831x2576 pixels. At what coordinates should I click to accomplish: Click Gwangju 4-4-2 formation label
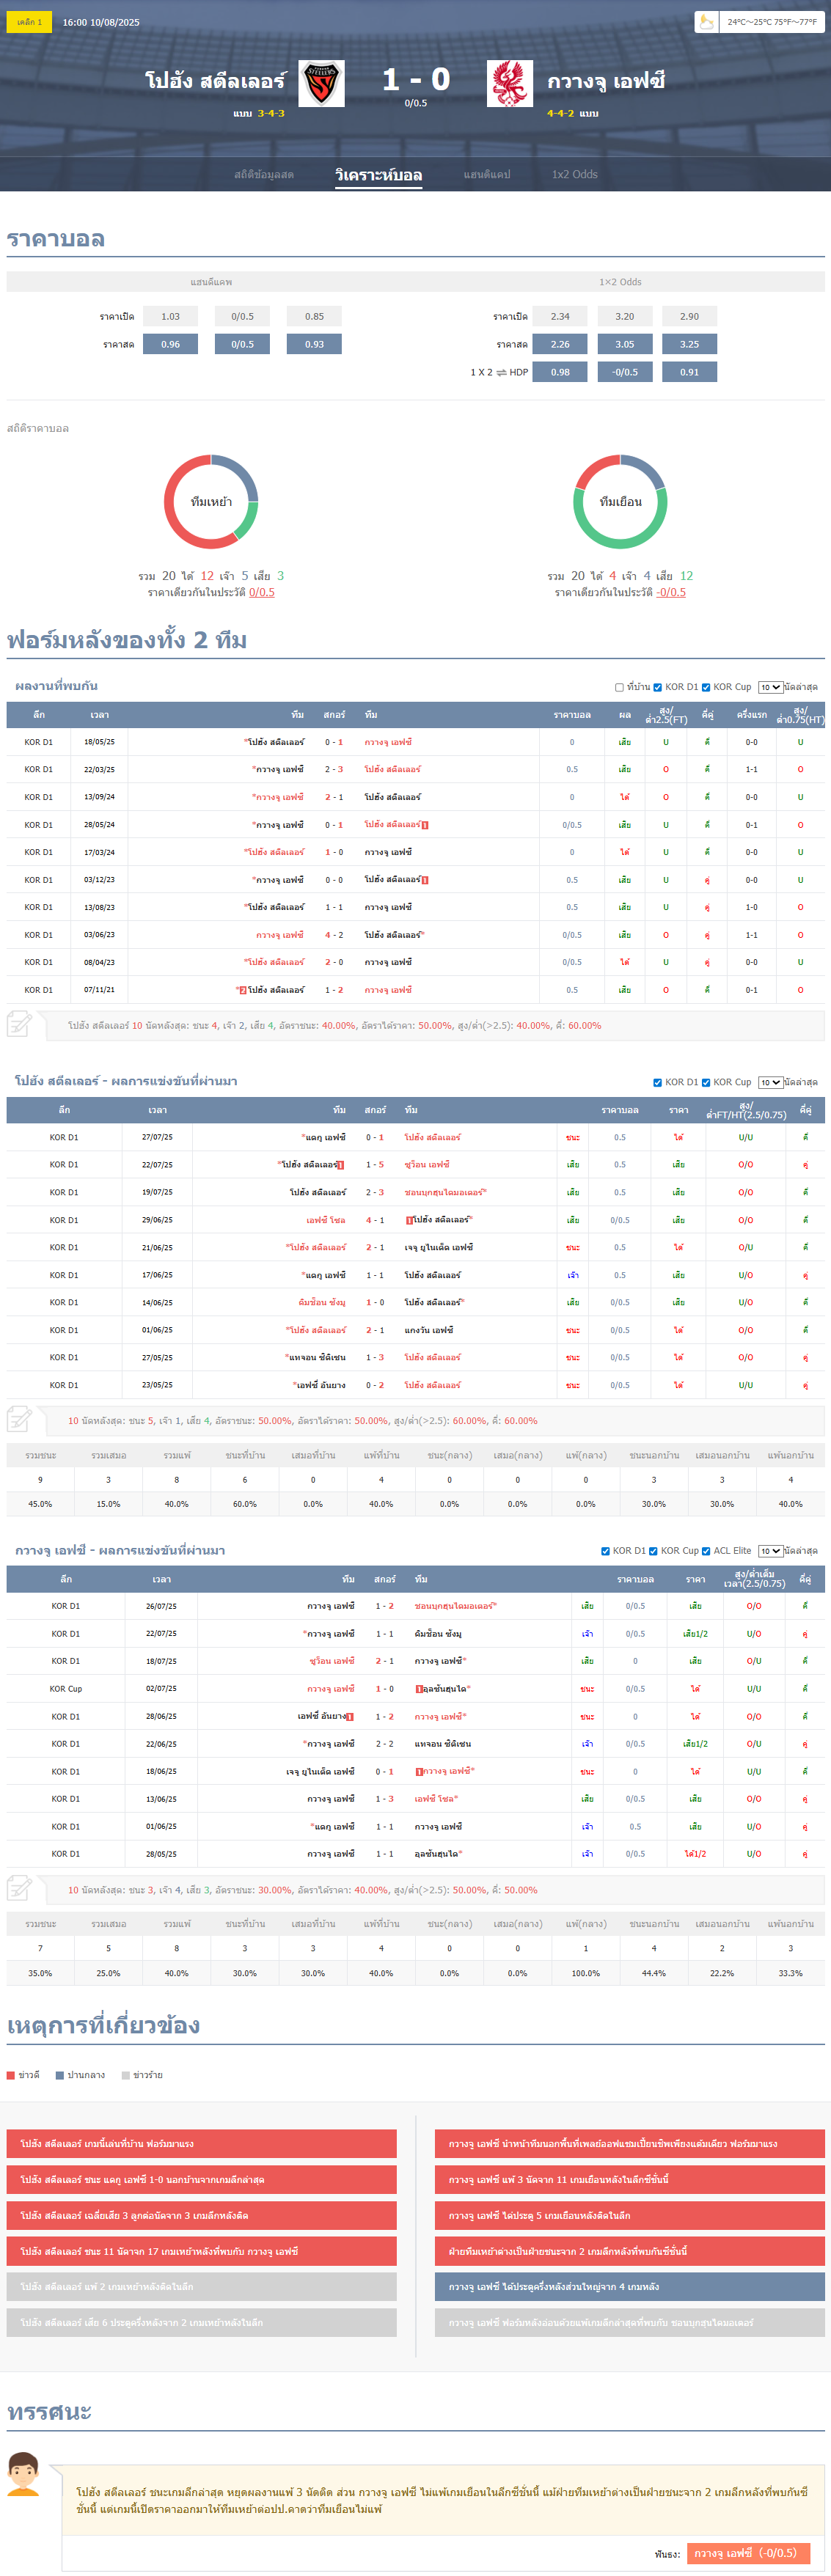561,113
